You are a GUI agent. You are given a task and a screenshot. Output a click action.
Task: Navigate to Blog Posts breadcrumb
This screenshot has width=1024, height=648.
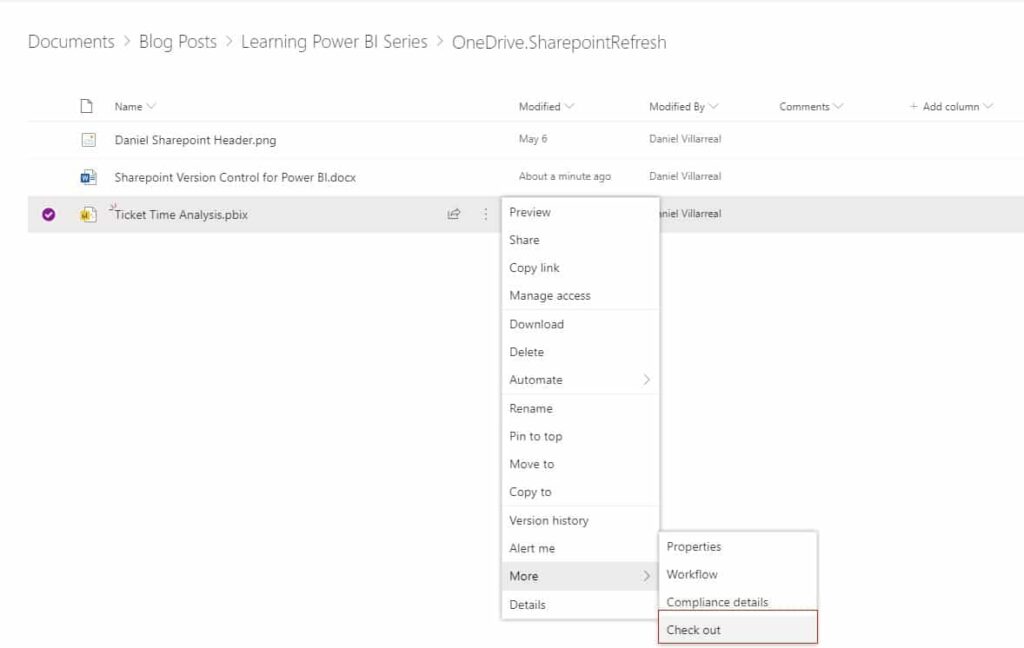click(178, 41)
